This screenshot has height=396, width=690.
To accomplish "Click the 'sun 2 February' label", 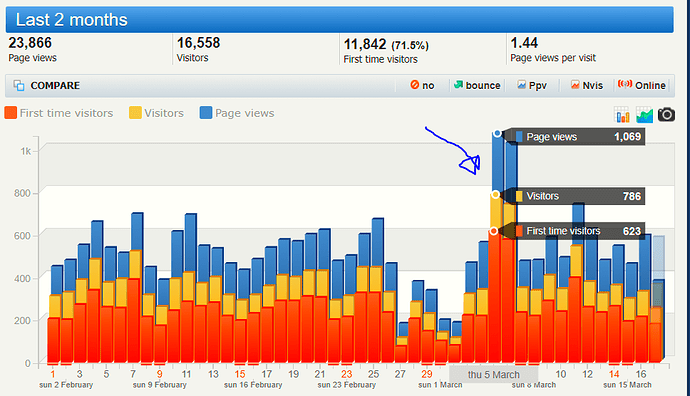I will point(66,385).
